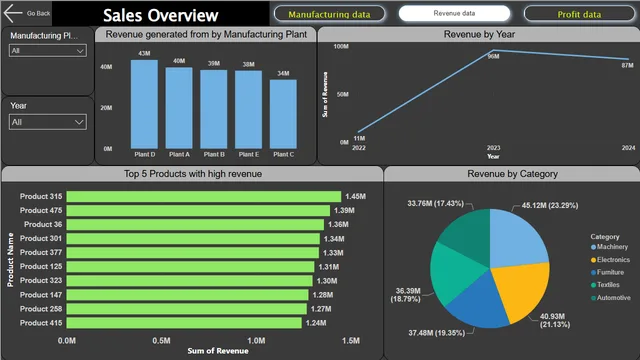The width and height of the screenshot is (640, 360).
Task: Select the Plant D revenue bar
Action: [144, 104]
